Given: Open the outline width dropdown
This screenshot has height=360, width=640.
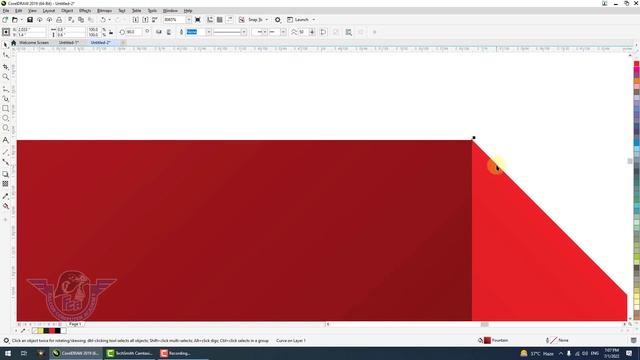Looking at the screenshot, I should (x=209, y=32).
